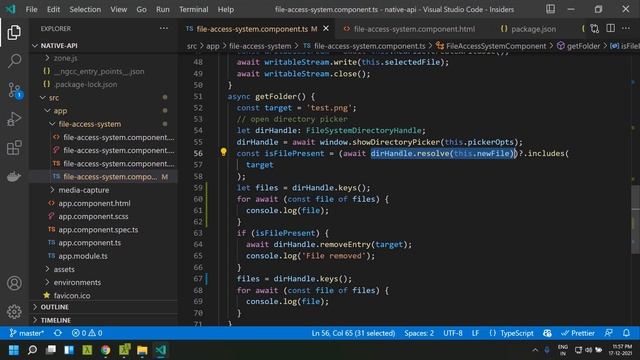This screenshot has height=360, width=640.
Task: Open the Help menu
Action: point(226,9)
